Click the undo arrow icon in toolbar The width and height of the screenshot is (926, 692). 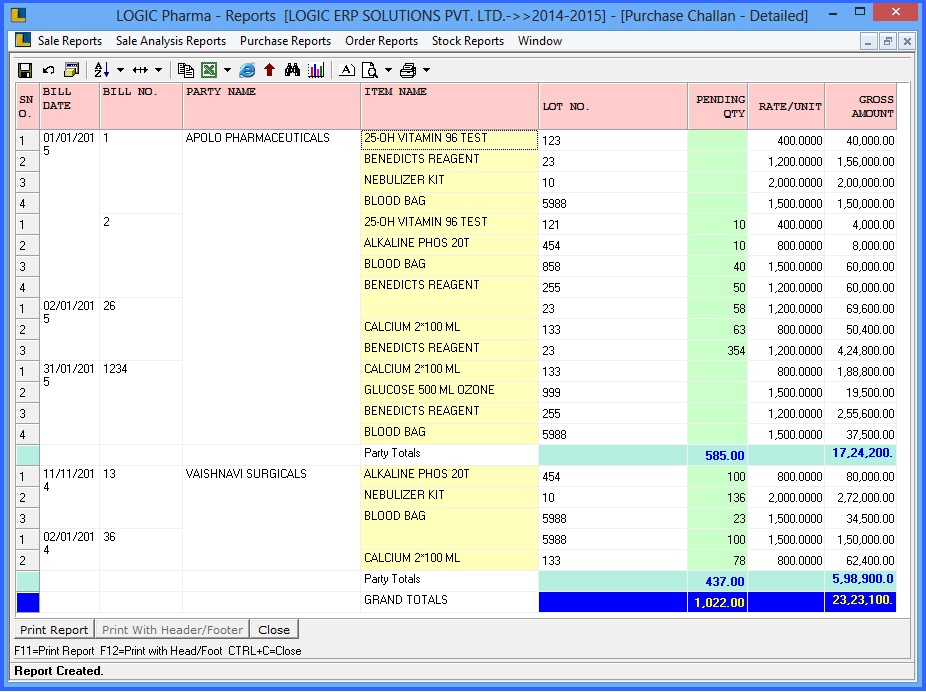(48, 70)
